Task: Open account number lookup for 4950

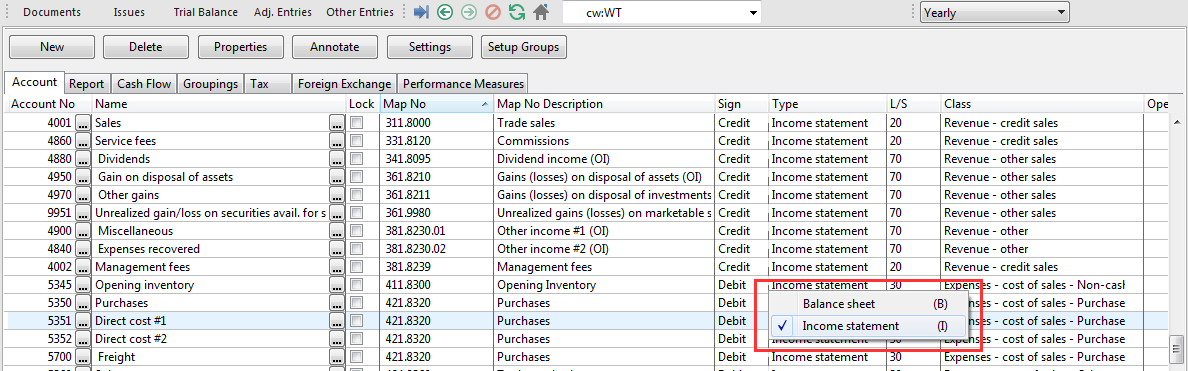Action: (83, 177)
